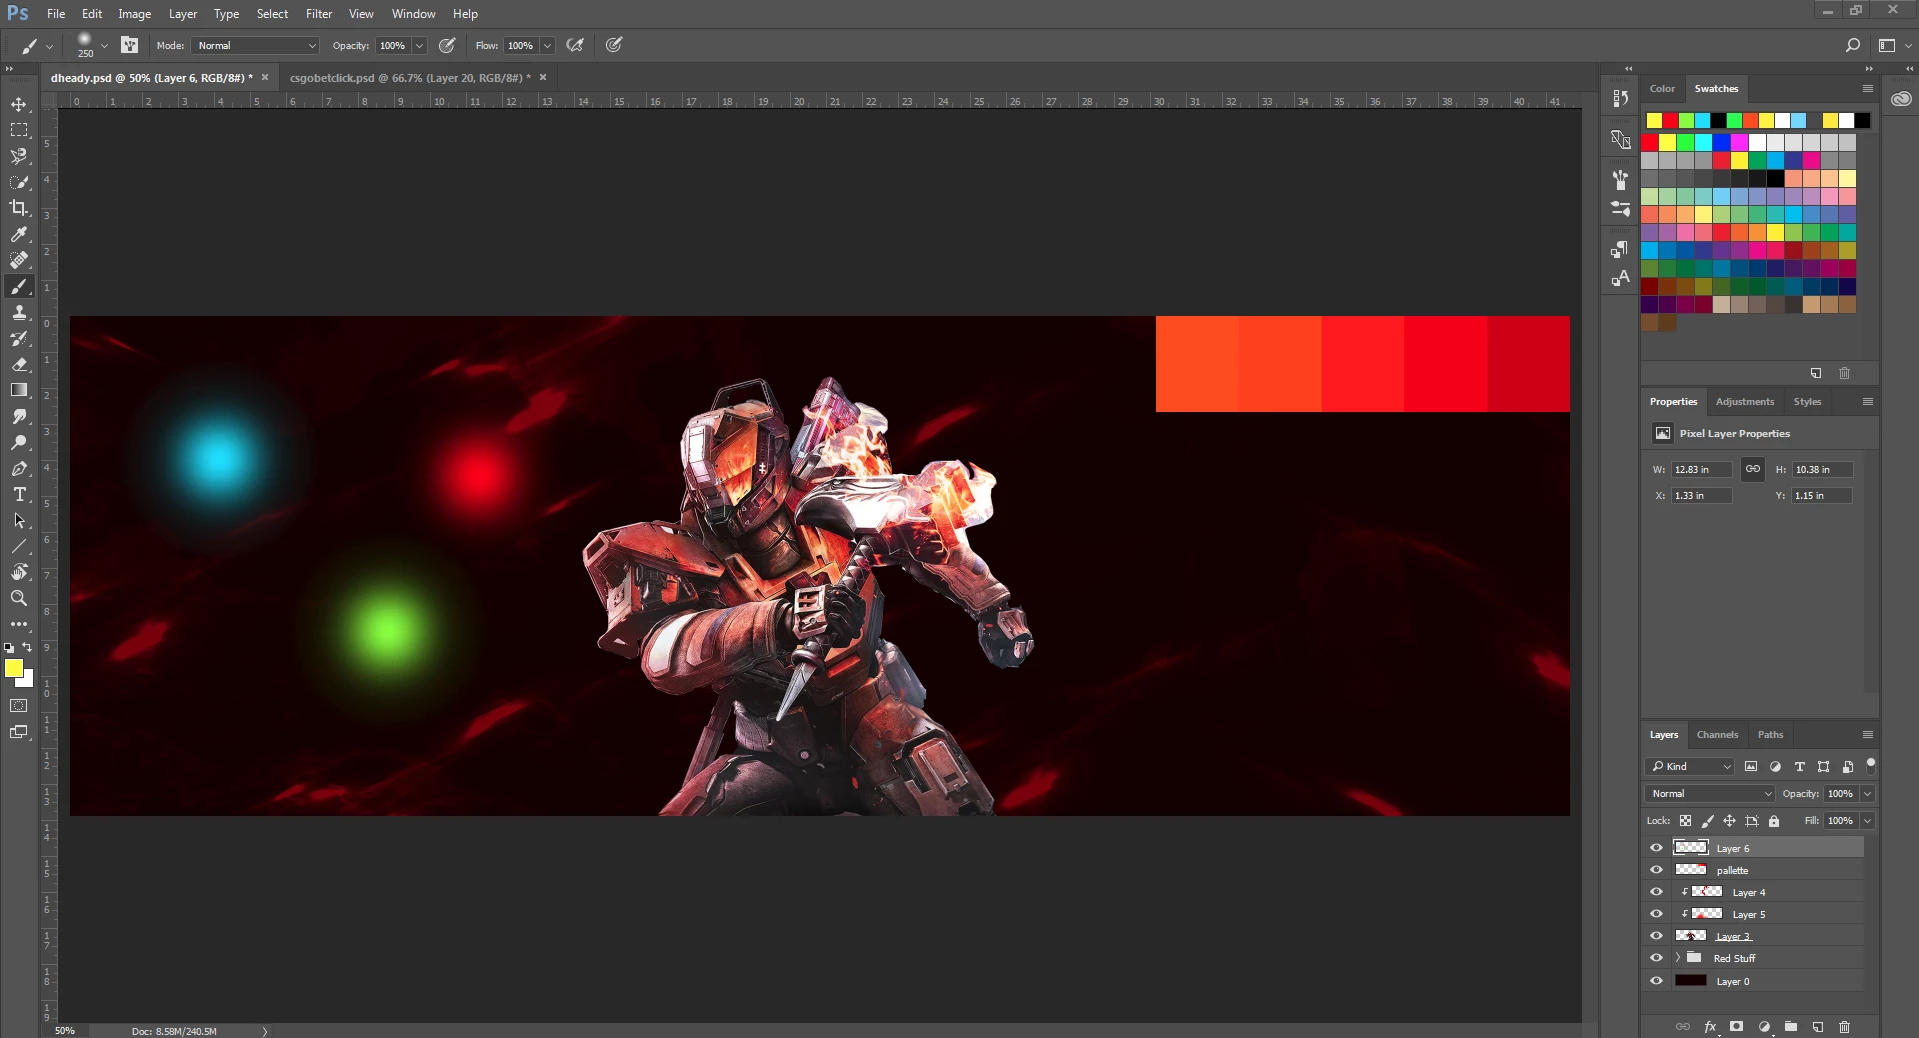The height and width of the screenshot is (1038, 1919).
Task: Open the Layers panel options menu
Action: [x=1867, y=735]
